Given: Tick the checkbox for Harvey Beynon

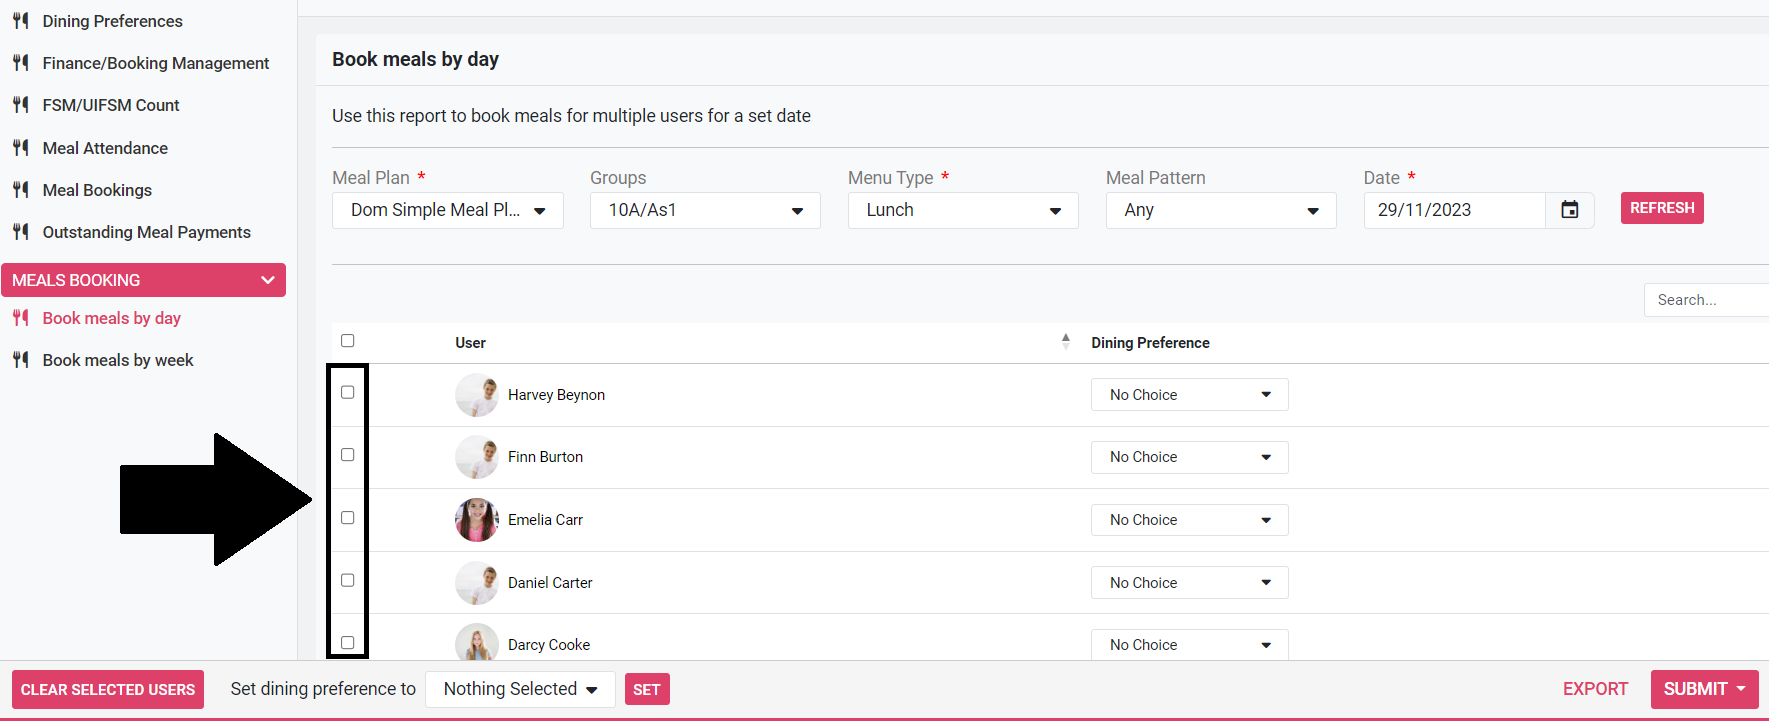Looking at the screenshot, I should tap(348, 393).
